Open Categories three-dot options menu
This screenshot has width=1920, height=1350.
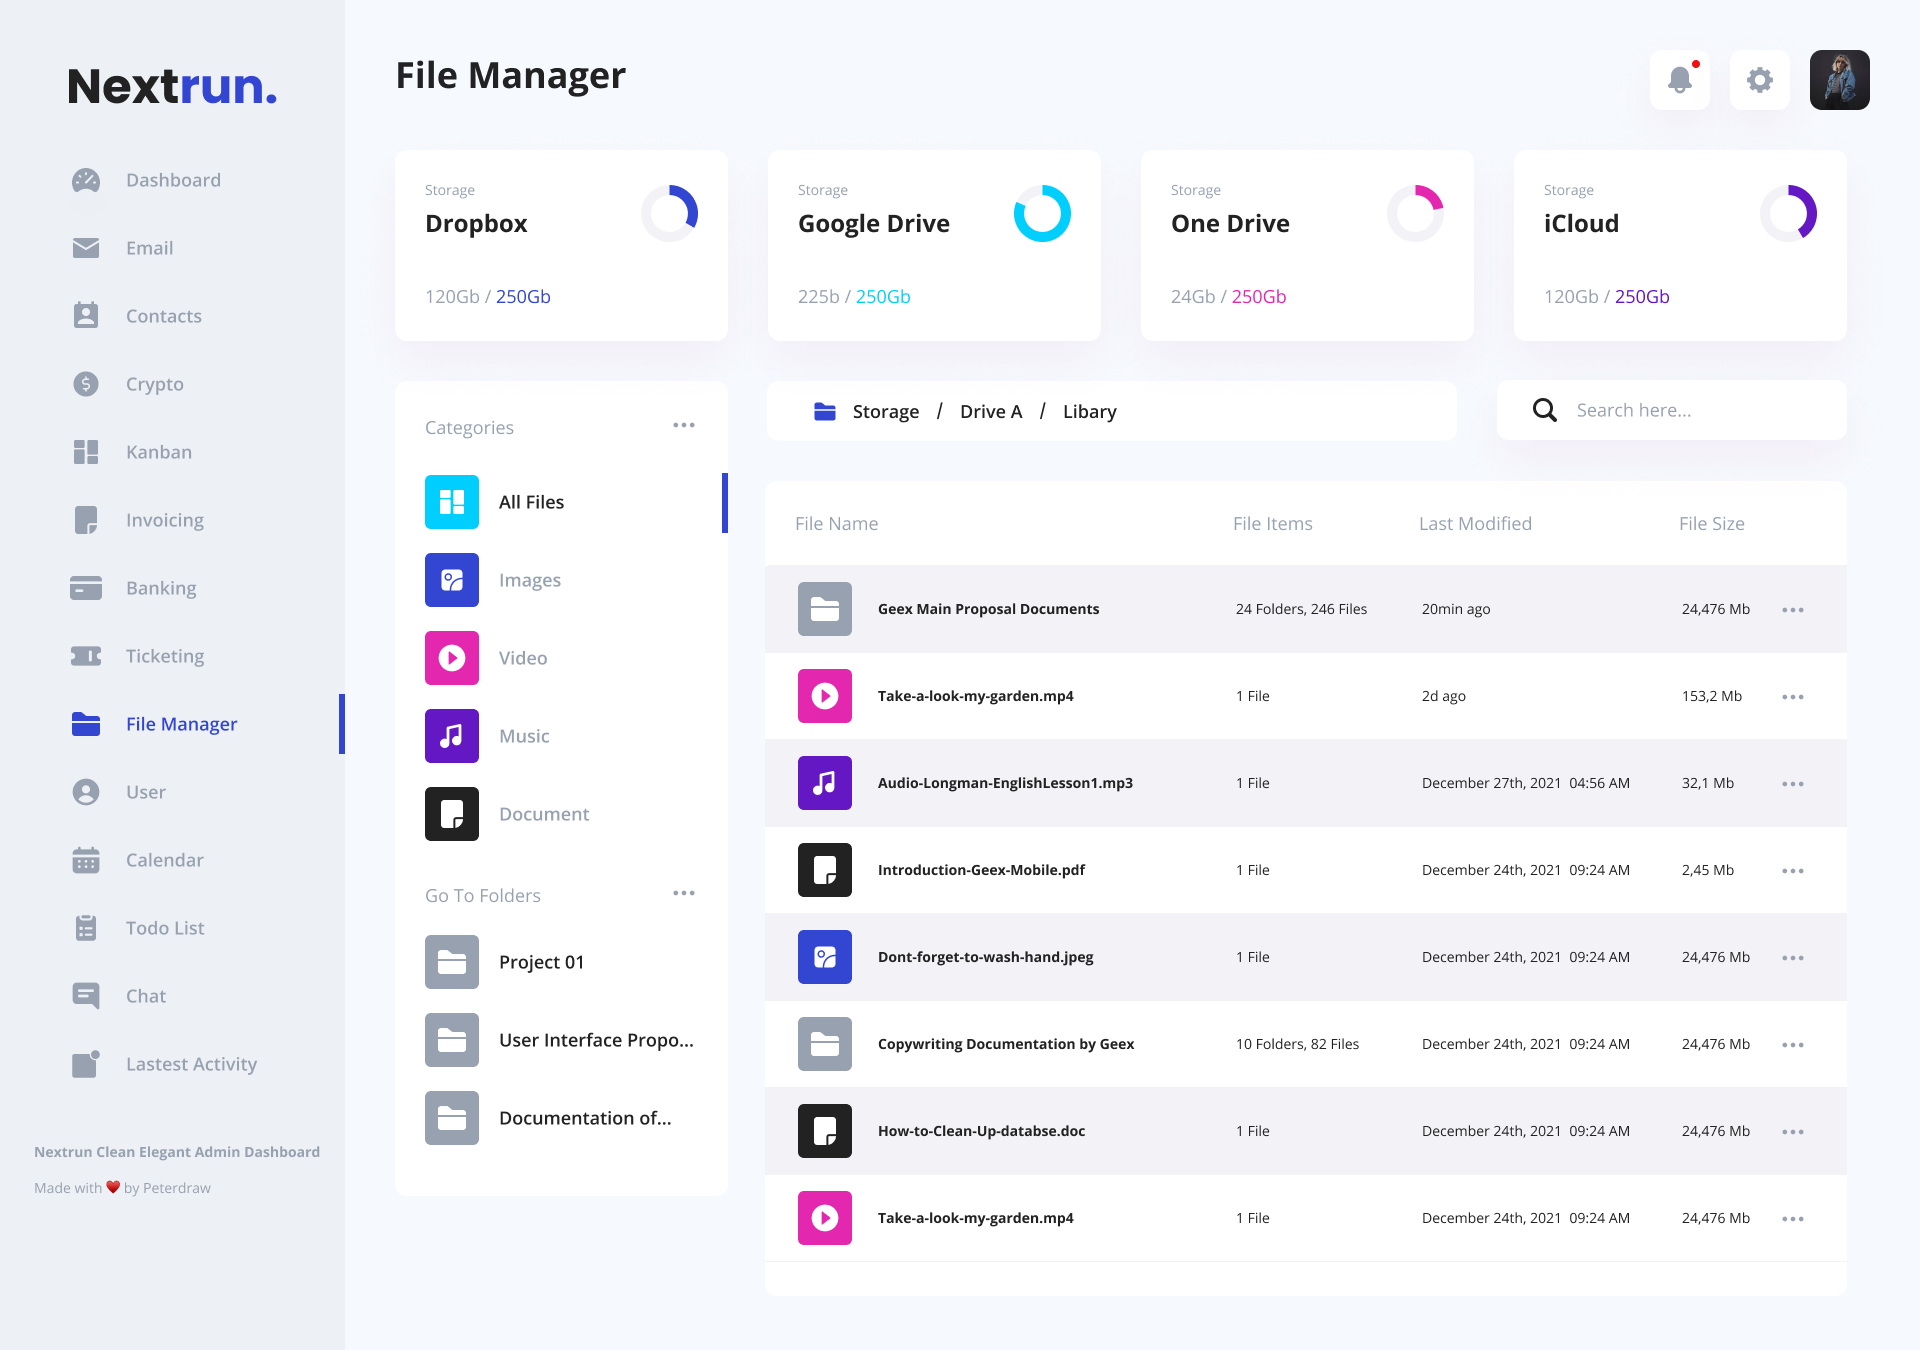click(x=684, y=426)
